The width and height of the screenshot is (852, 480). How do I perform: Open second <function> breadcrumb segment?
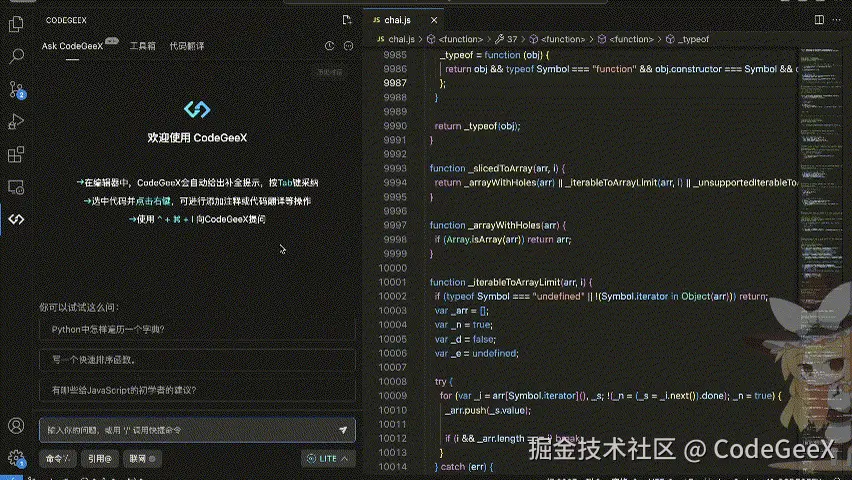pyautogui.click(x=557, y=39)
